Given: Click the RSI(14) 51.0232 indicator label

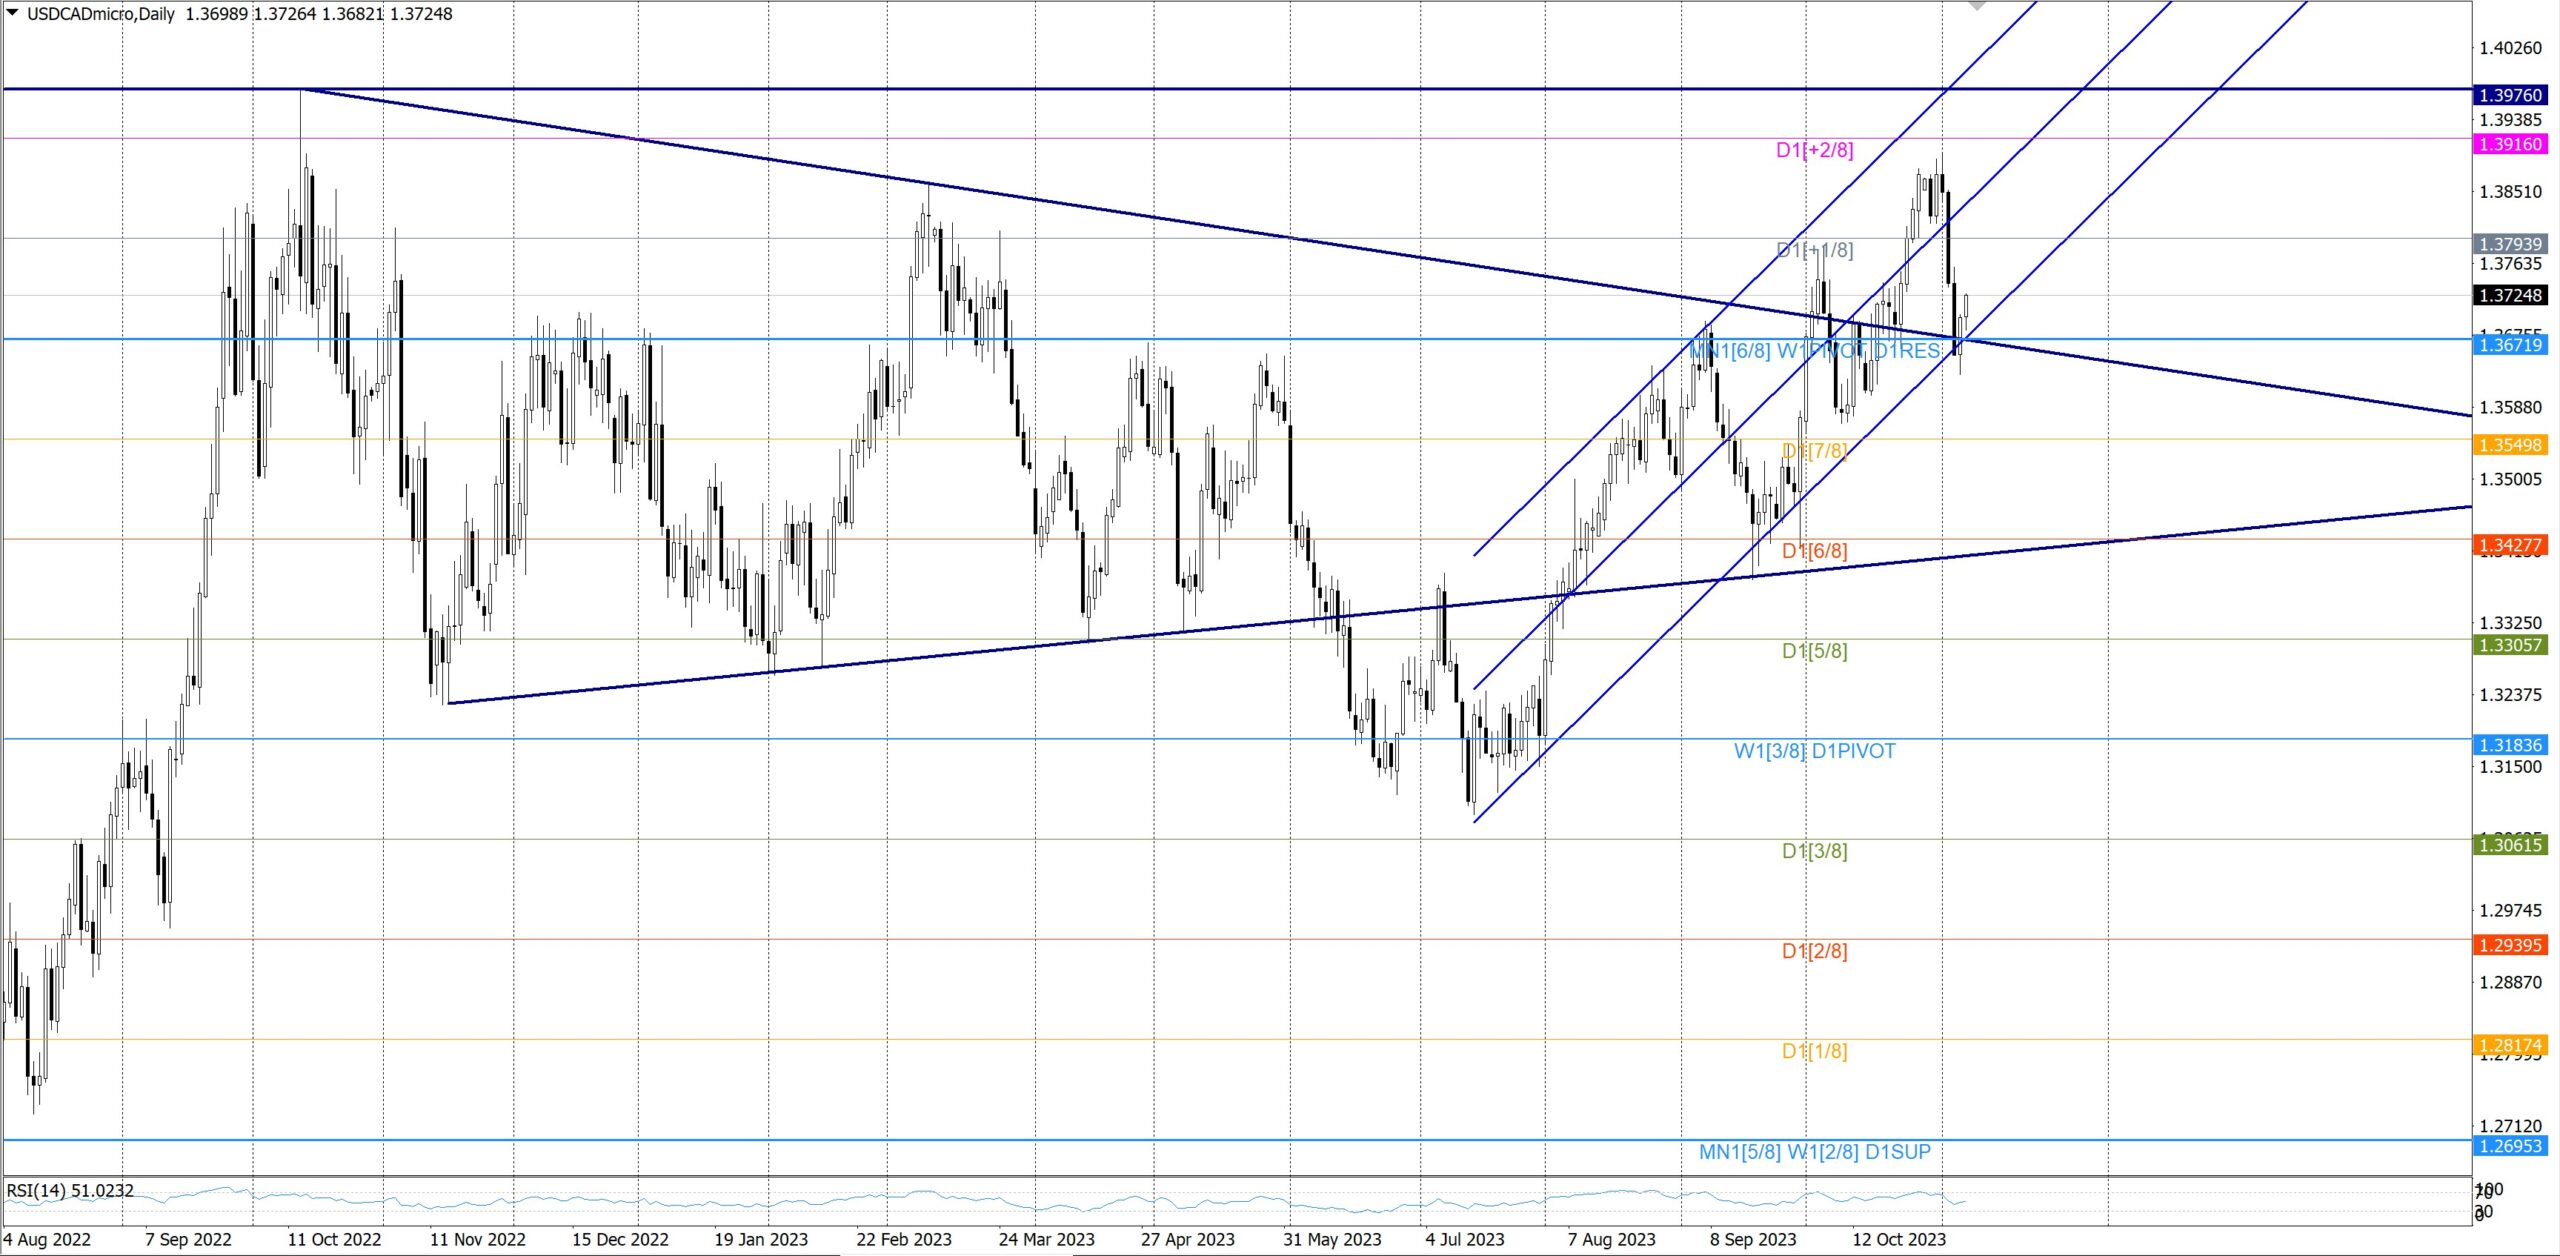Looking at the screenshot, I should pos(70,1190).
